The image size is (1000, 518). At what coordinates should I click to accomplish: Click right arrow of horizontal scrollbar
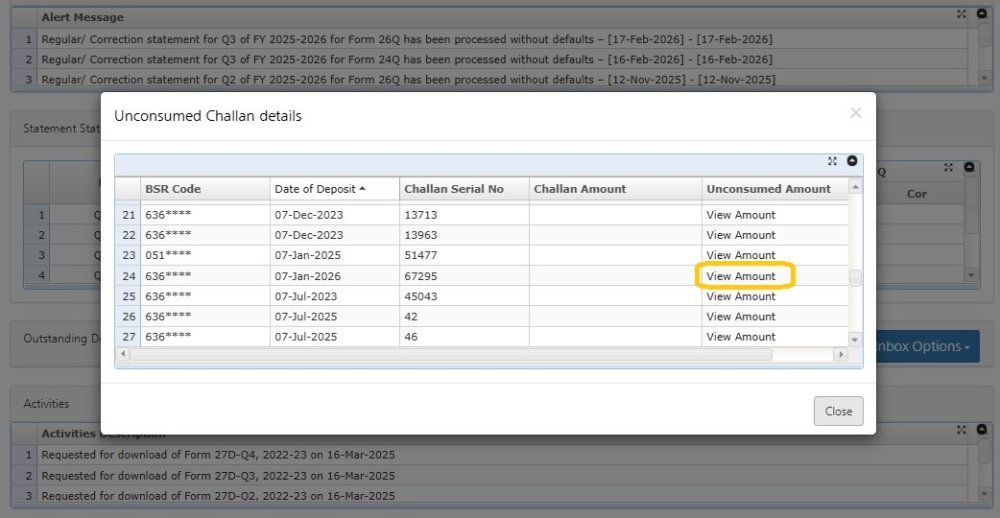coord(840,355)
